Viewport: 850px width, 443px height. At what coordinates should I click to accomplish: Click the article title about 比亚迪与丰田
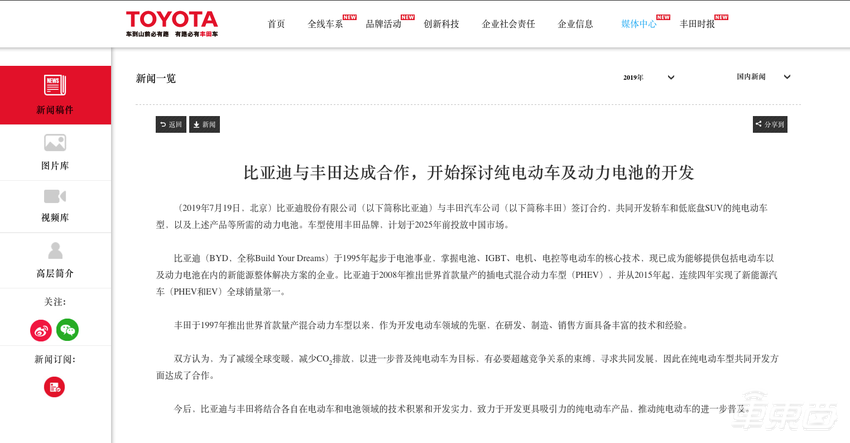[x=468, y=173]
